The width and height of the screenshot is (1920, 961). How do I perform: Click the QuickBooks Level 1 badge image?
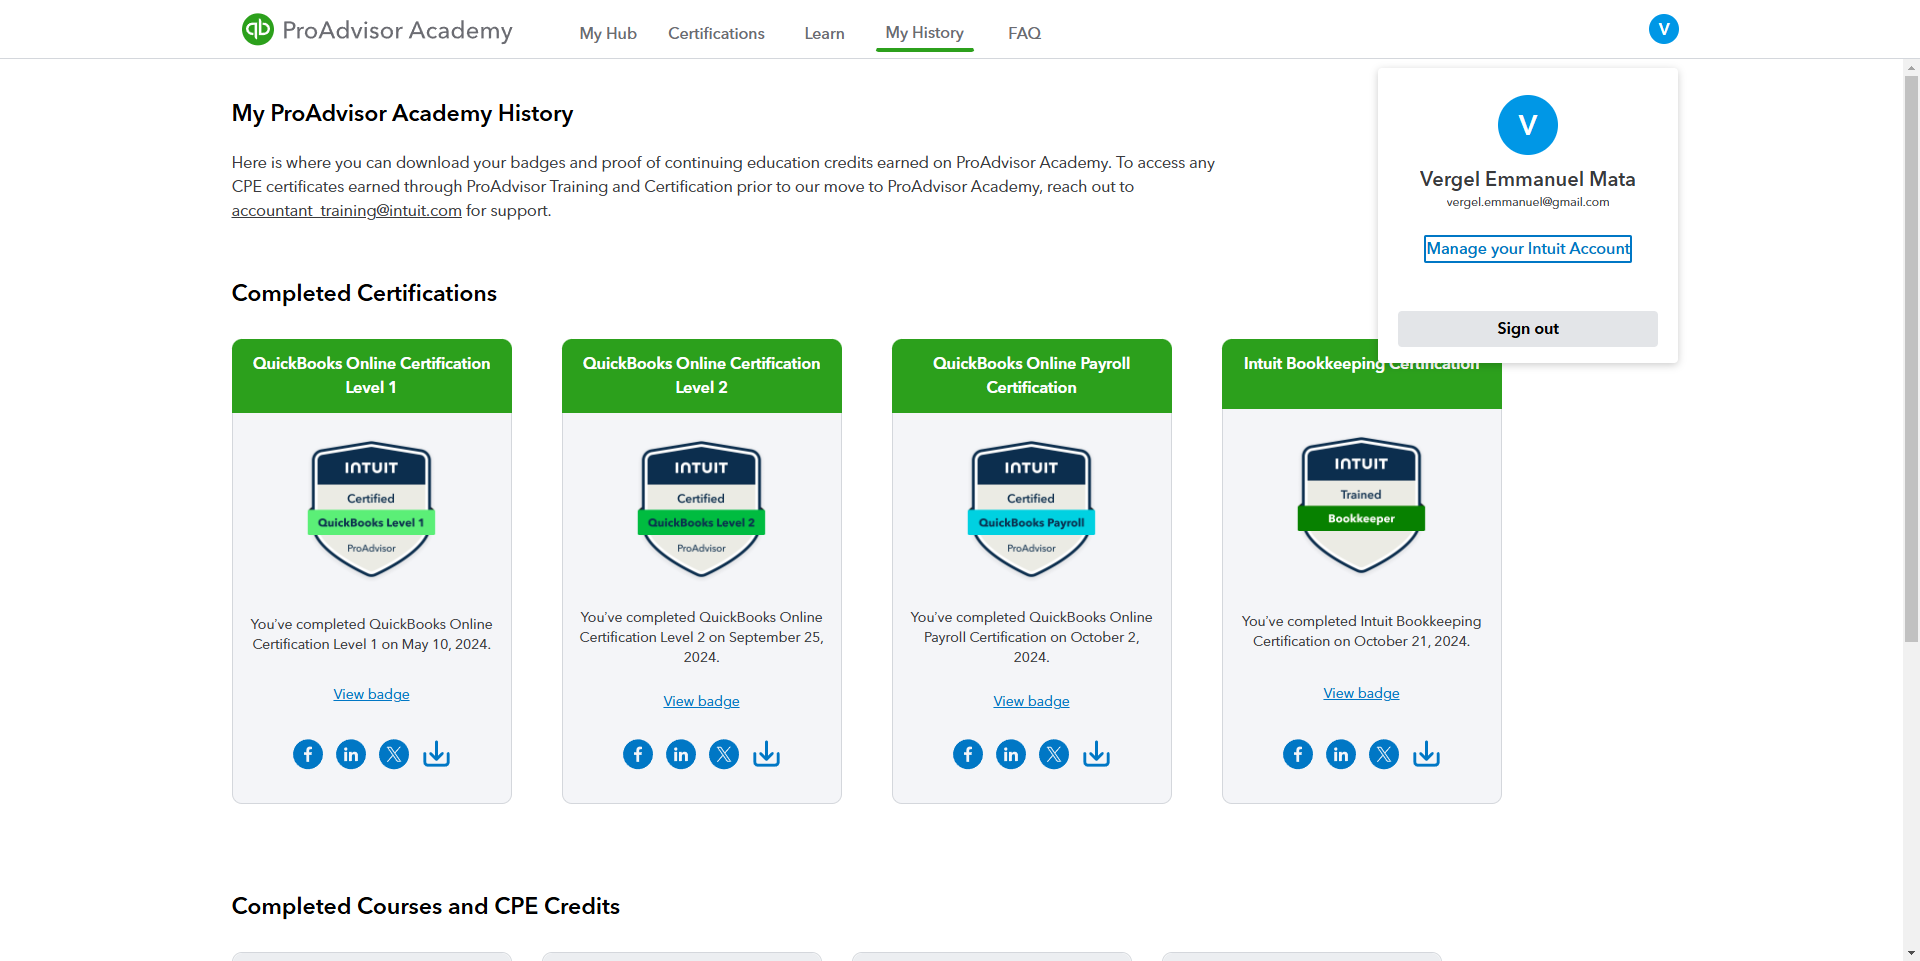[371, 509]
